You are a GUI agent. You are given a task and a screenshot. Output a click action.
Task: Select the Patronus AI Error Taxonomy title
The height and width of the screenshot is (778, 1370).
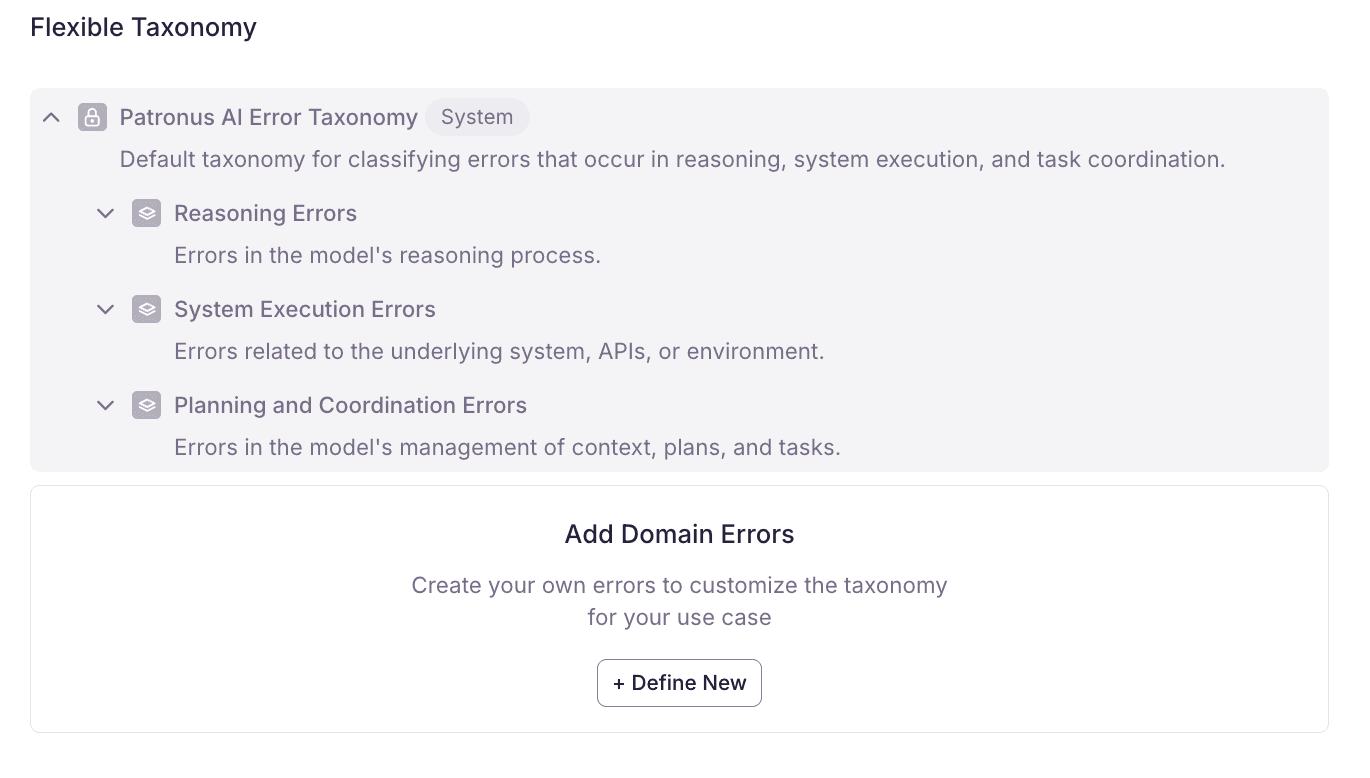coord(268,117)
